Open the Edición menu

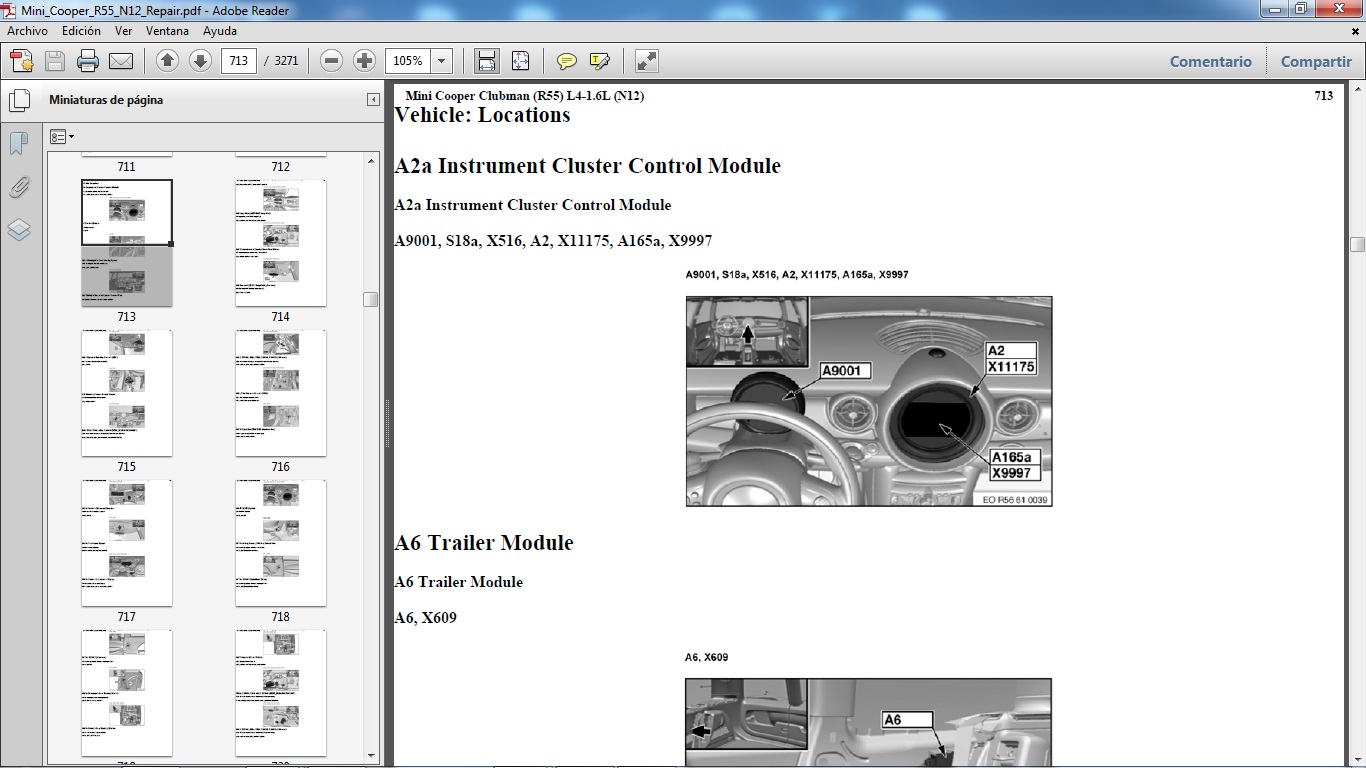[x=81, y=31]
